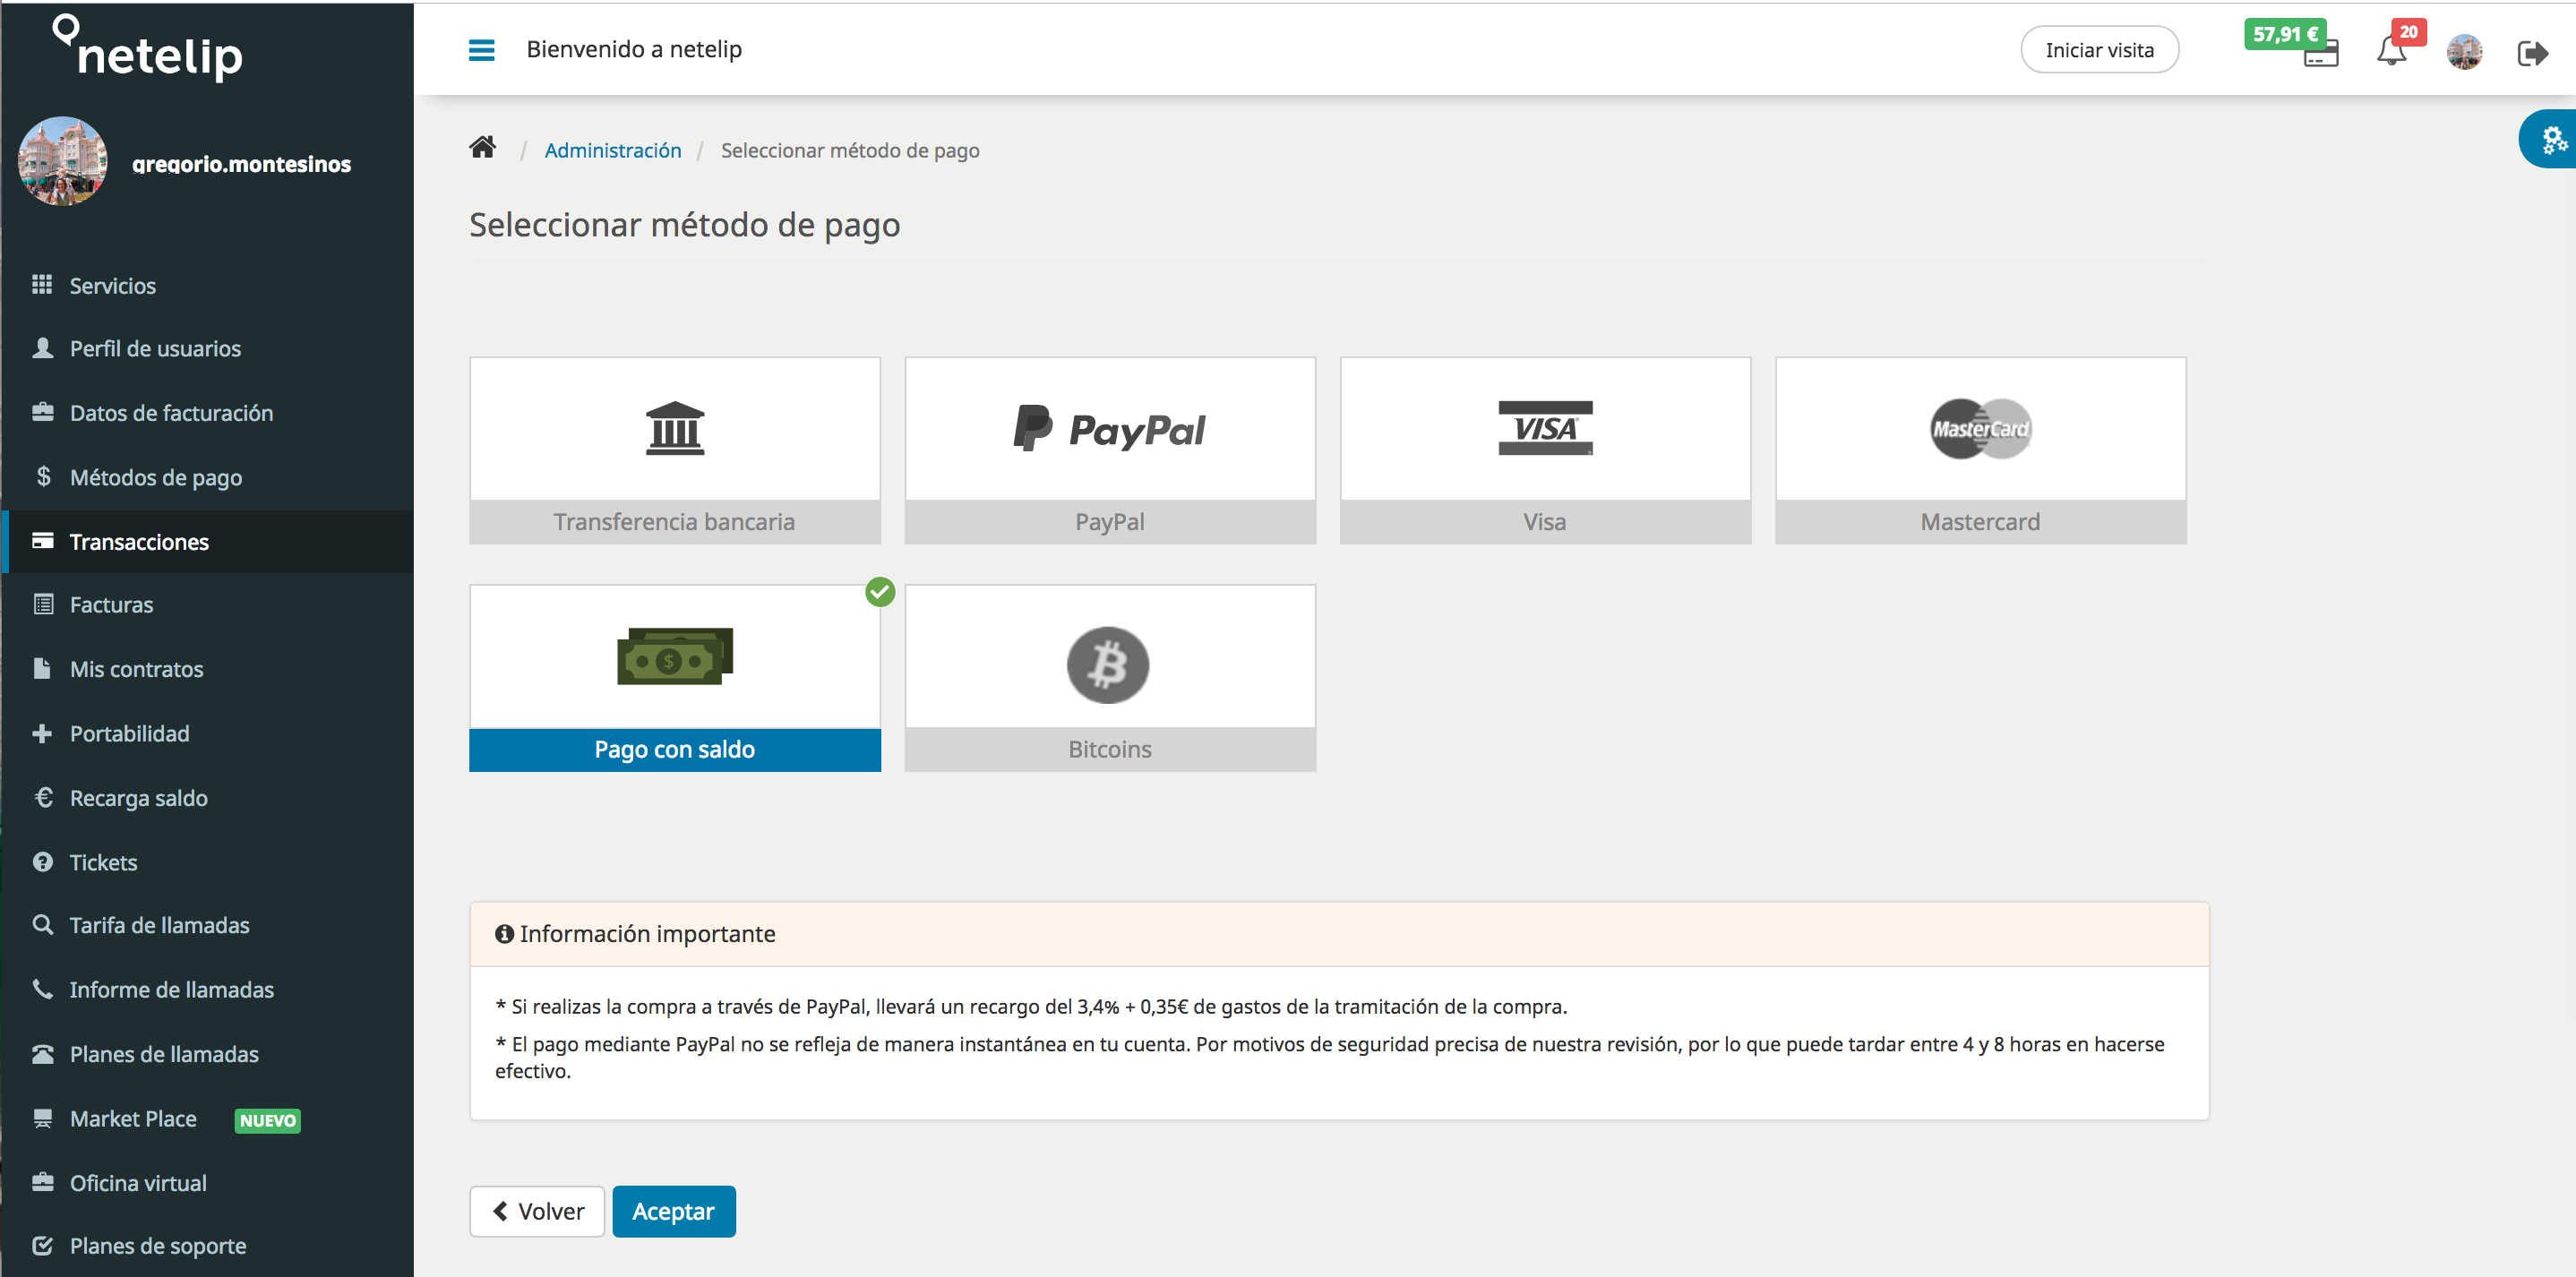This screenshot has height=1277, width=2576.
Task: Click the notification bell icon
Action: pos(2392,49)
